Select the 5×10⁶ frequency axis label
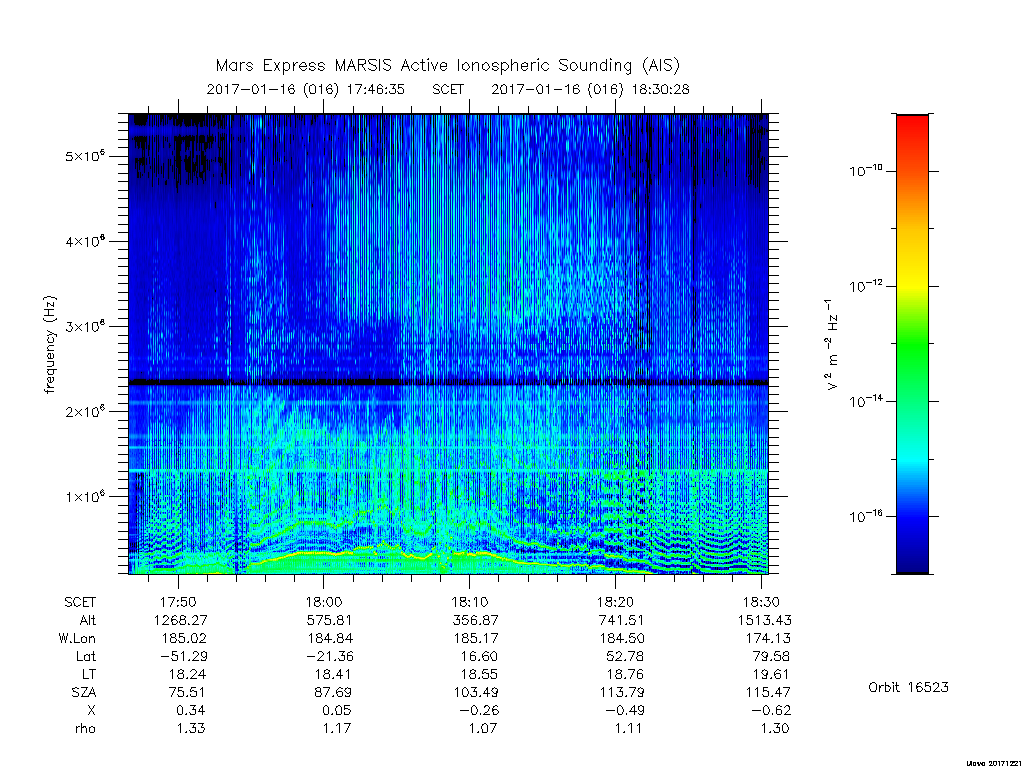The image size is (1024, 768). (85, 156)
